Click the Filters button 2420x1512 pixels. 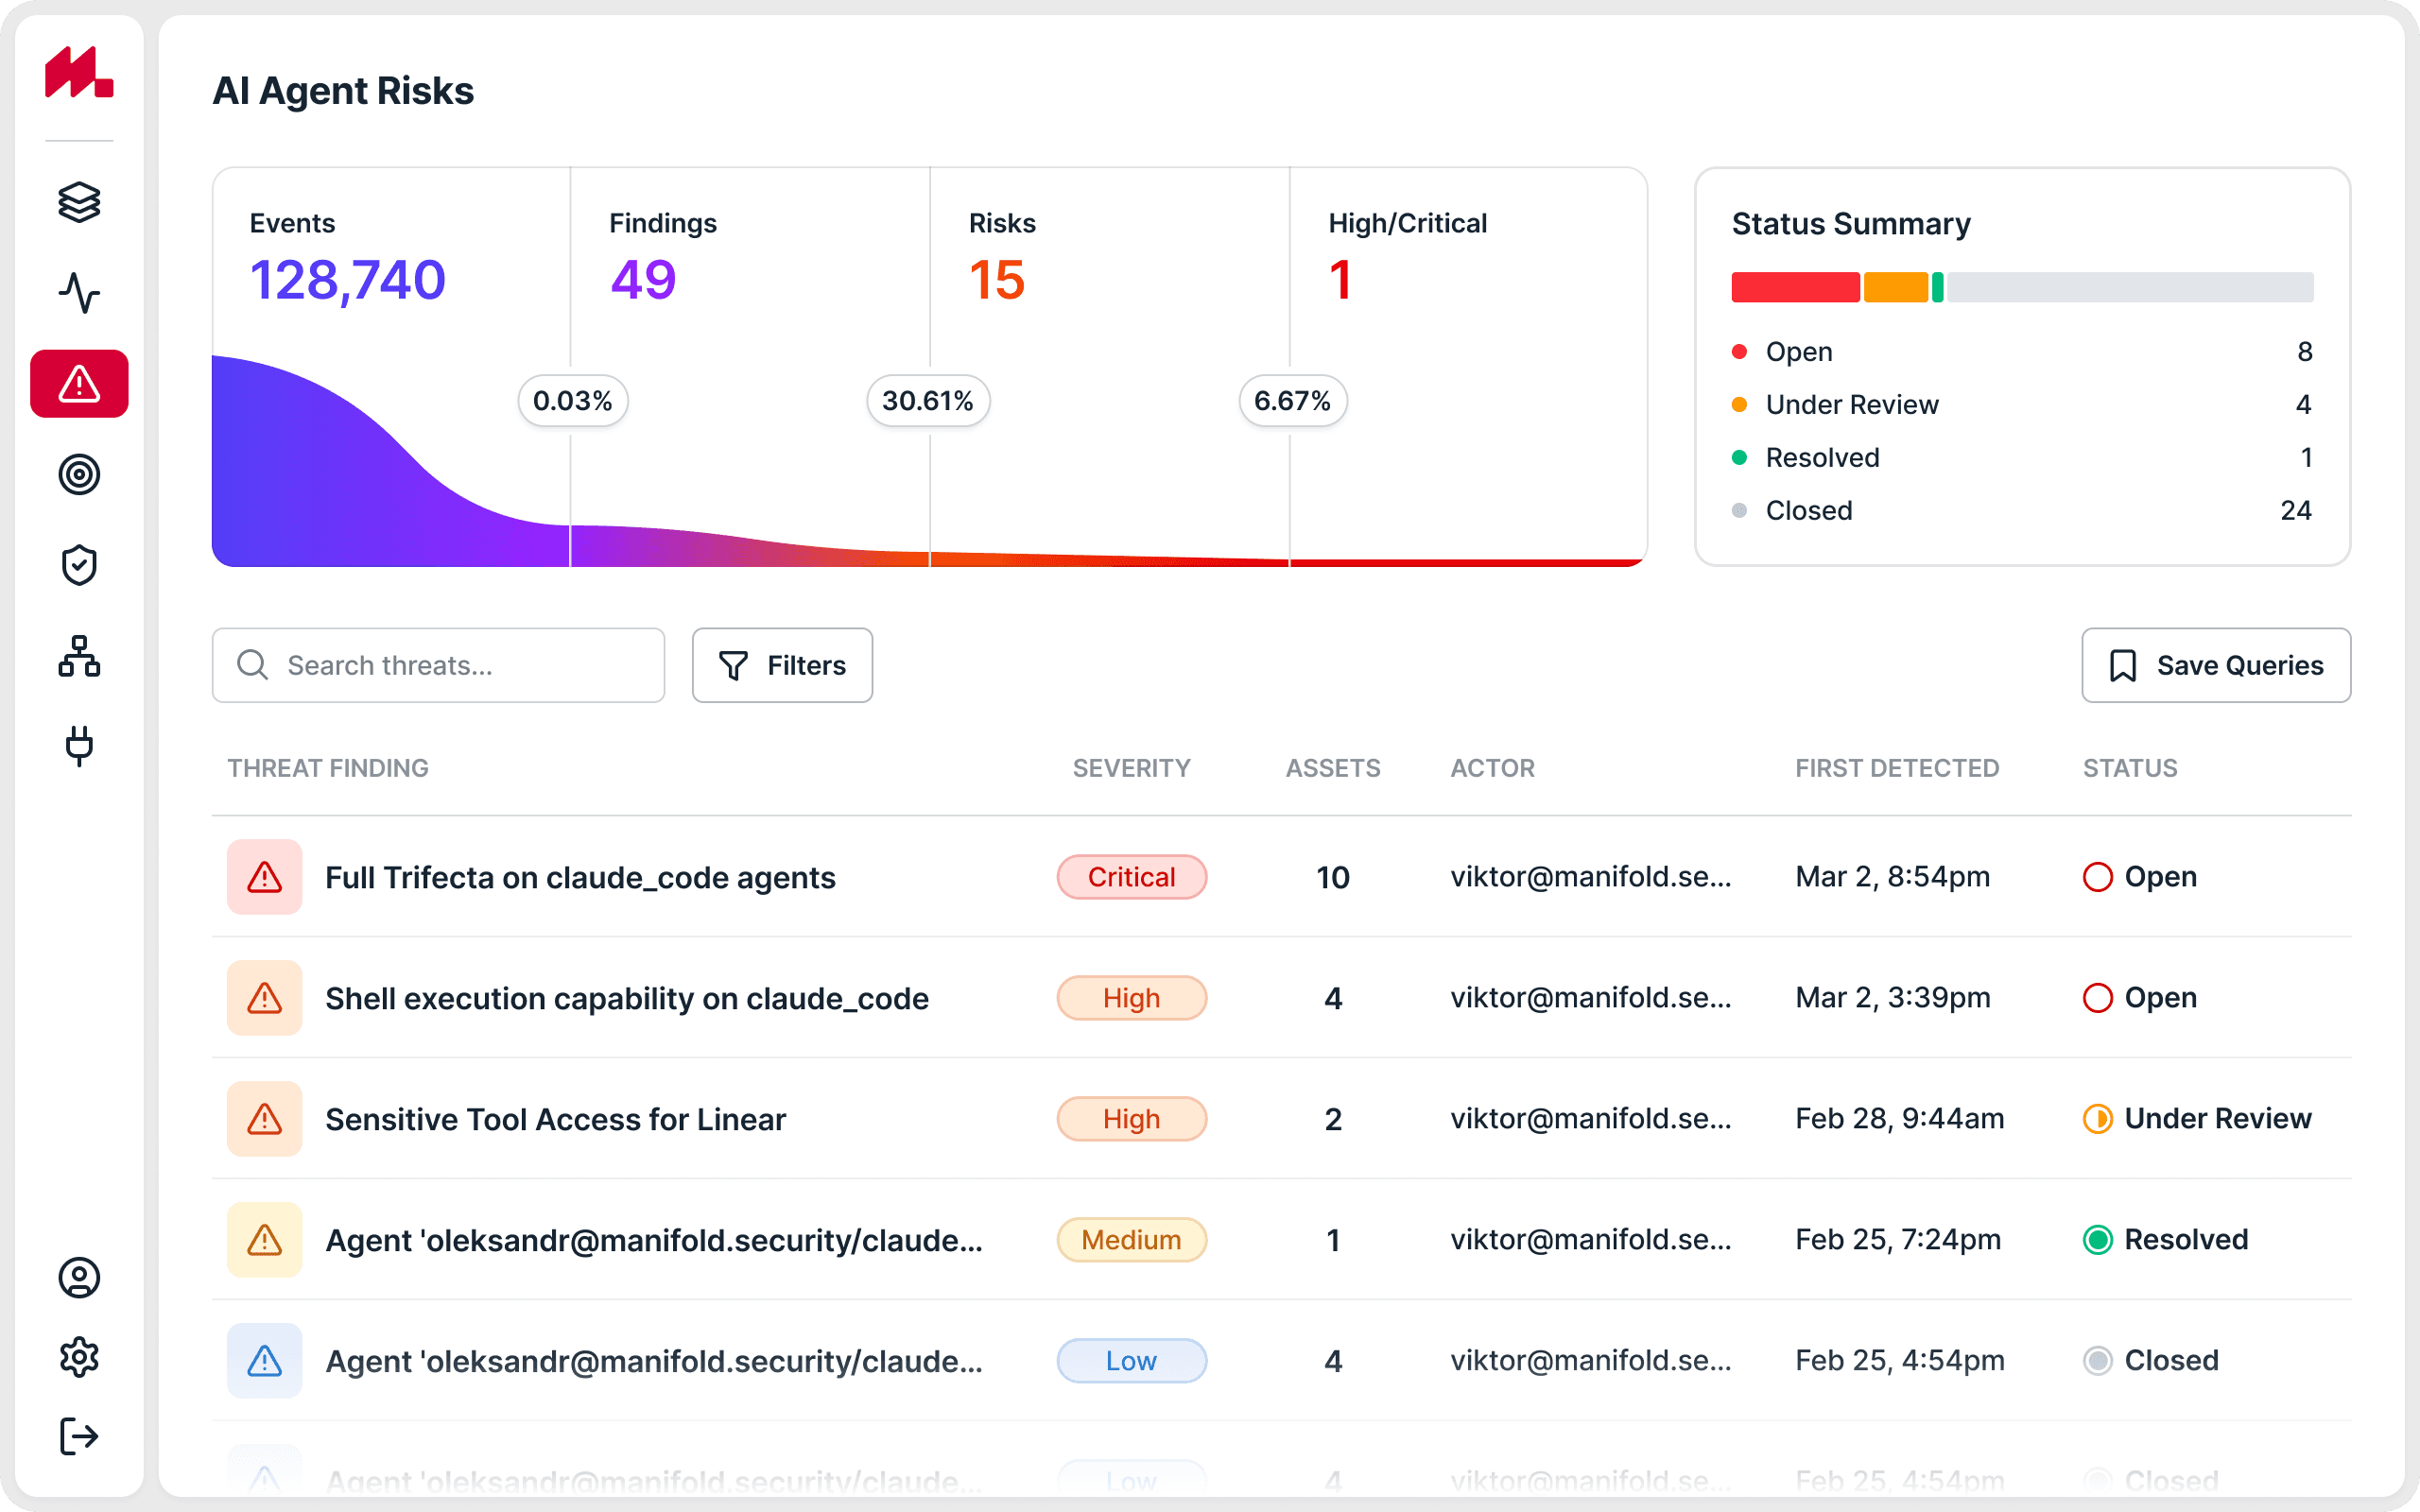point(782,665)
